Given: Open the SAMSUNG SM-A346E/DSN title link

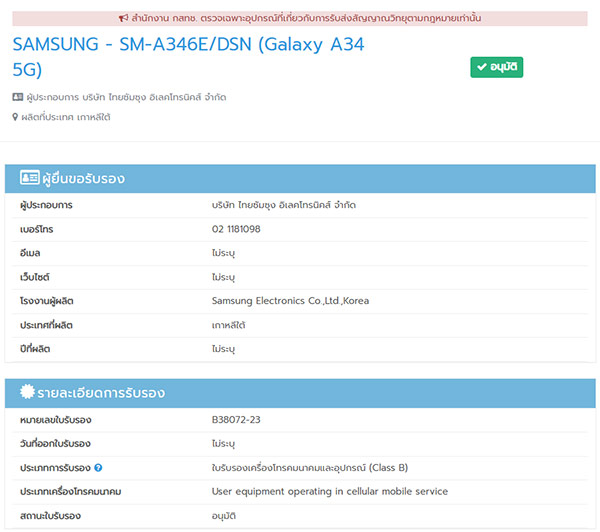Looking at the screenshot, I should point(188,57).
